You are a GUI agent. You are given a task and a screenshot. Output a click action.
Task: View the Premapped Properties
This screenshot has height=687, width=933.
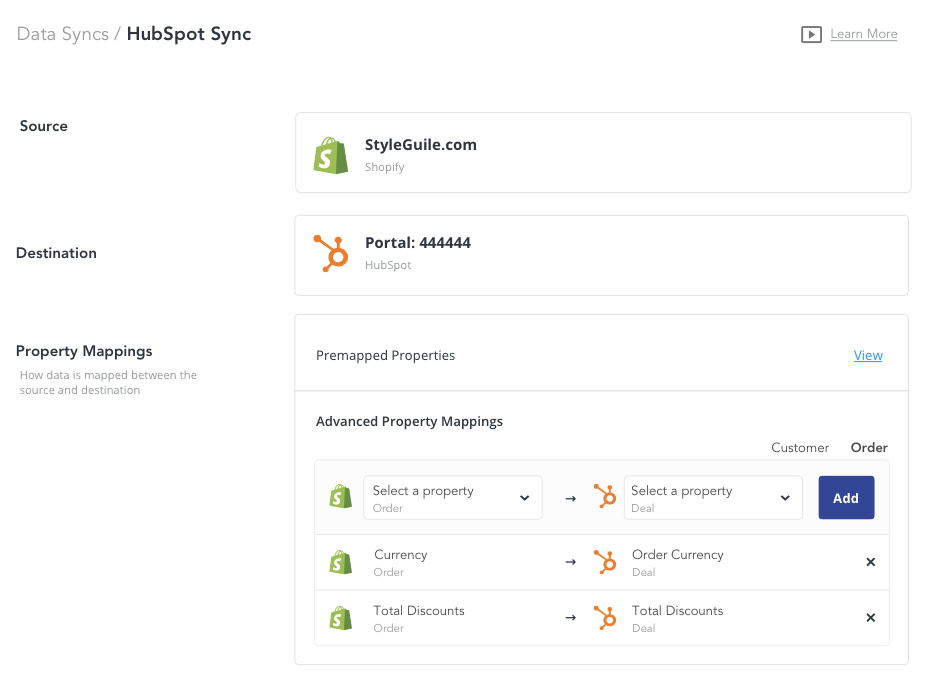[868, 355]
